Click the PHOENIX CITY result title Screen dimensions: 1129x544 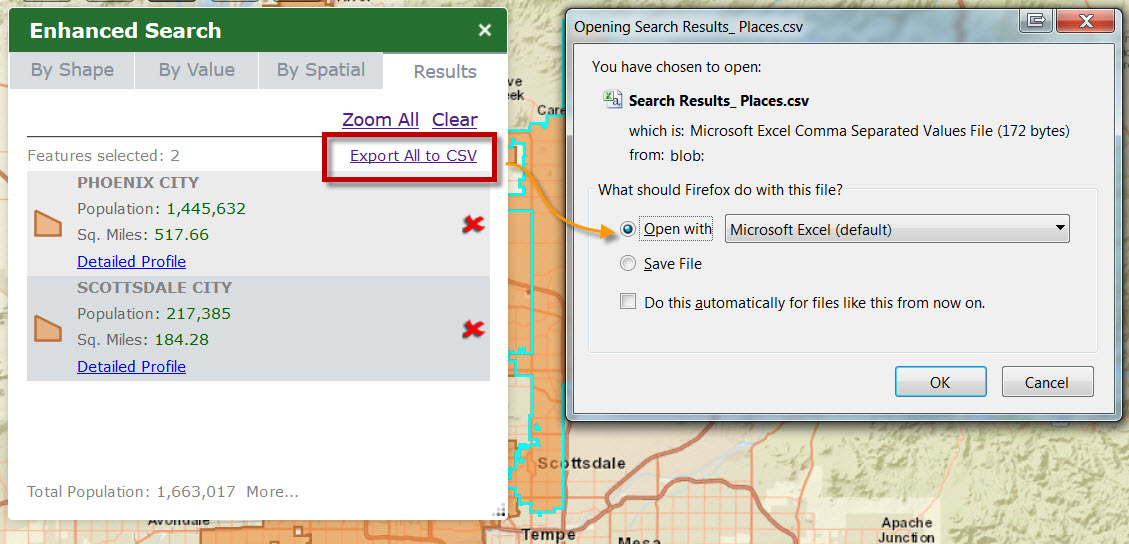pos(138,183)
